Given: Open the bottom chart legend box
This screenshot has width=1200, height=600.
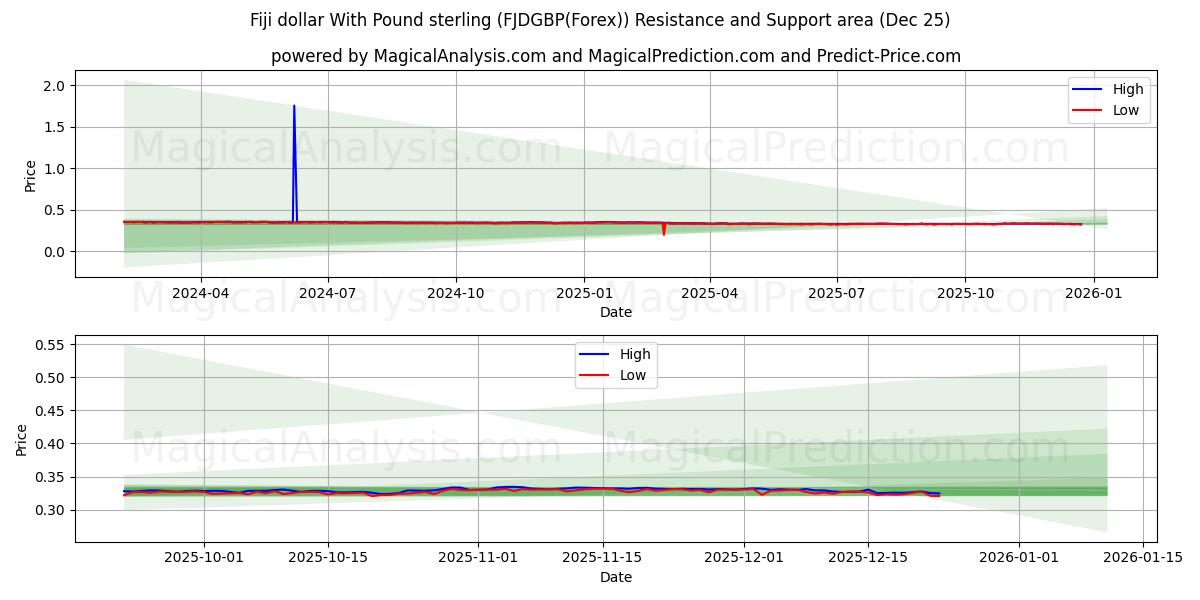Looking at the screenshot, I should tap(615, 364).
